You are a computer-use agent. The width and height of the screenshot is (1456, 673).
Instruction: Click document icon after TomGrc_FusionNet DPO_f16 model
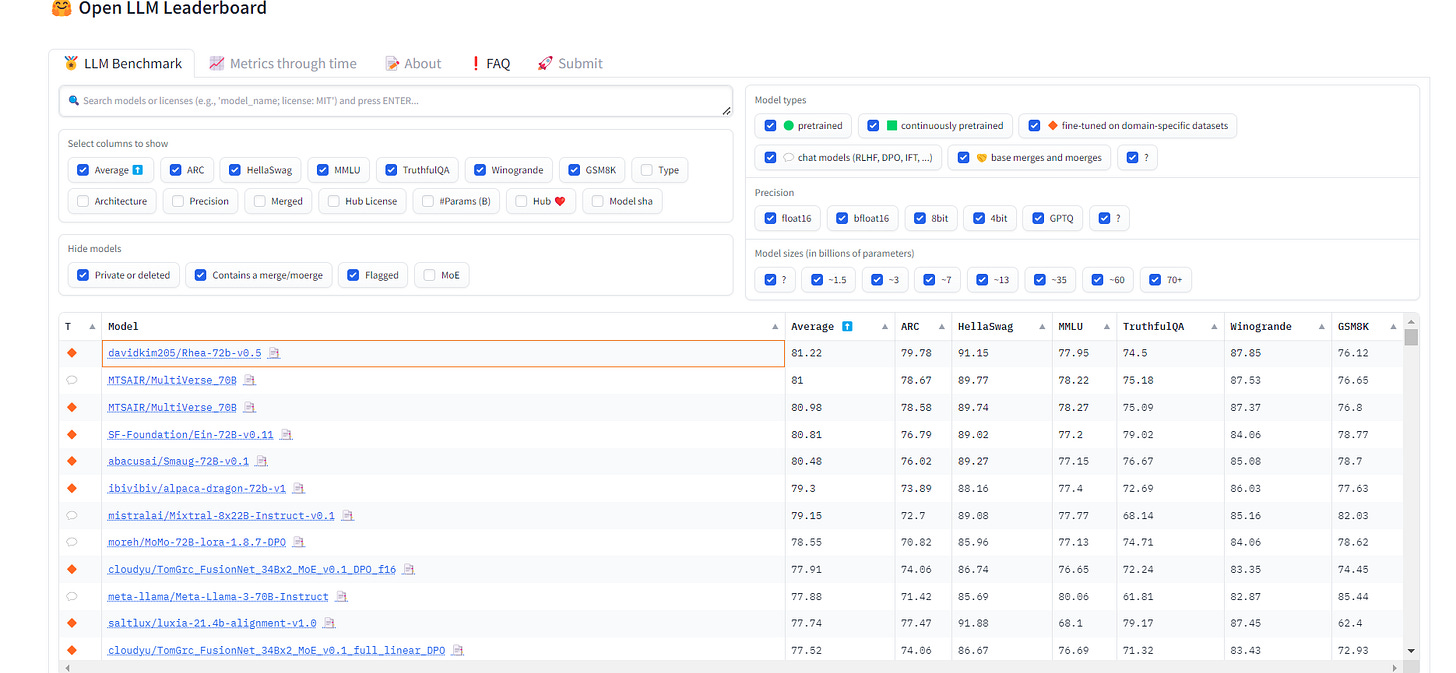tap(408, 569)
